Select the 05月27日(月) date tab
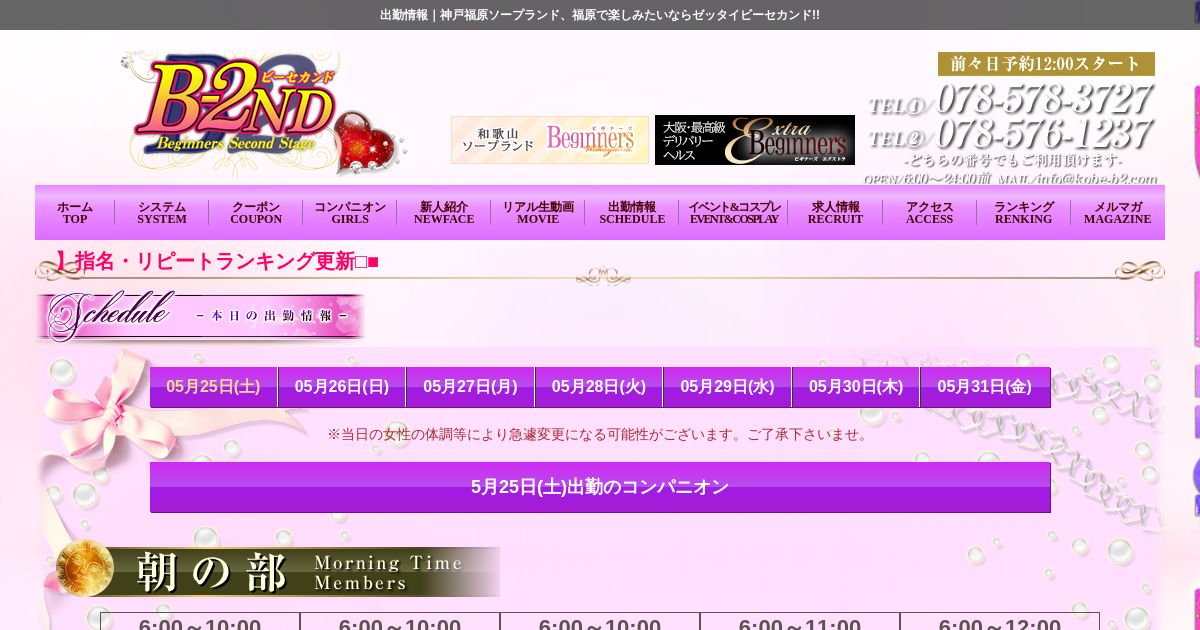Image resolution: width=1200 pixels, height=630 pixels. tap(470, 387)
